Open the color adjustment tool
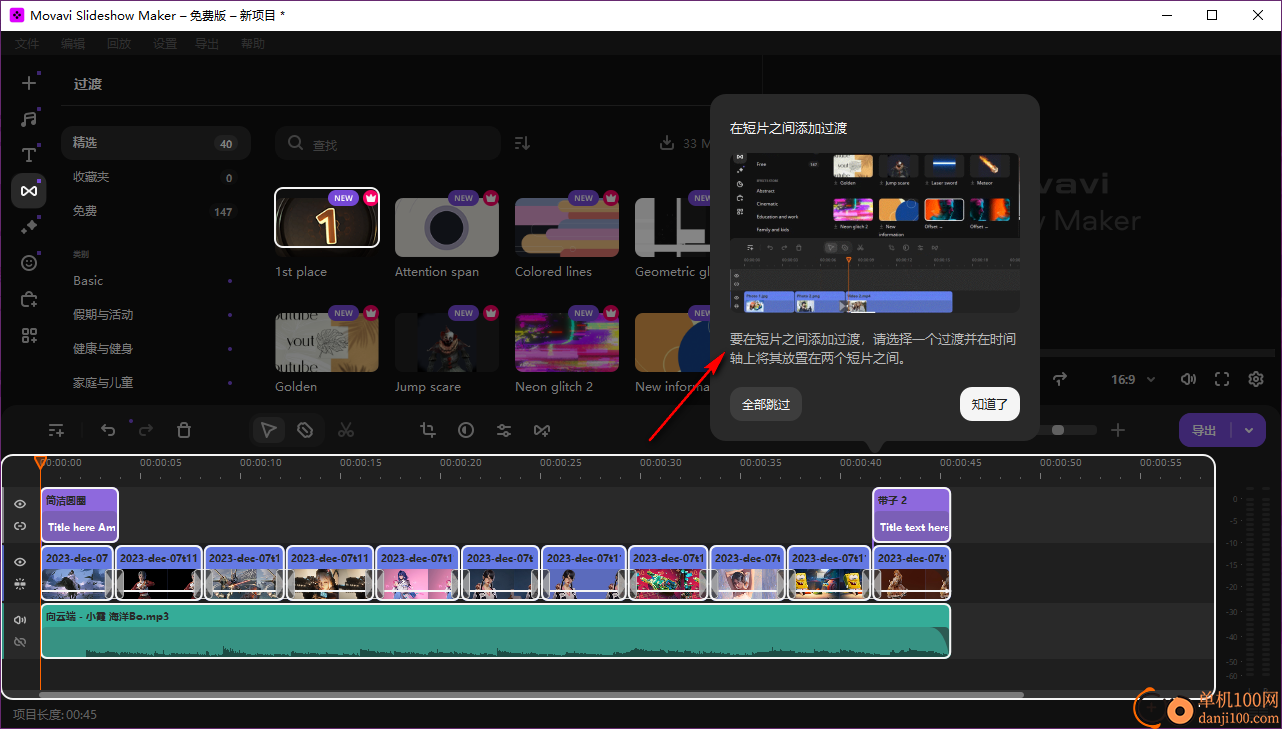The width and height of the screenshot is (1282, 729). coord(466,430)
